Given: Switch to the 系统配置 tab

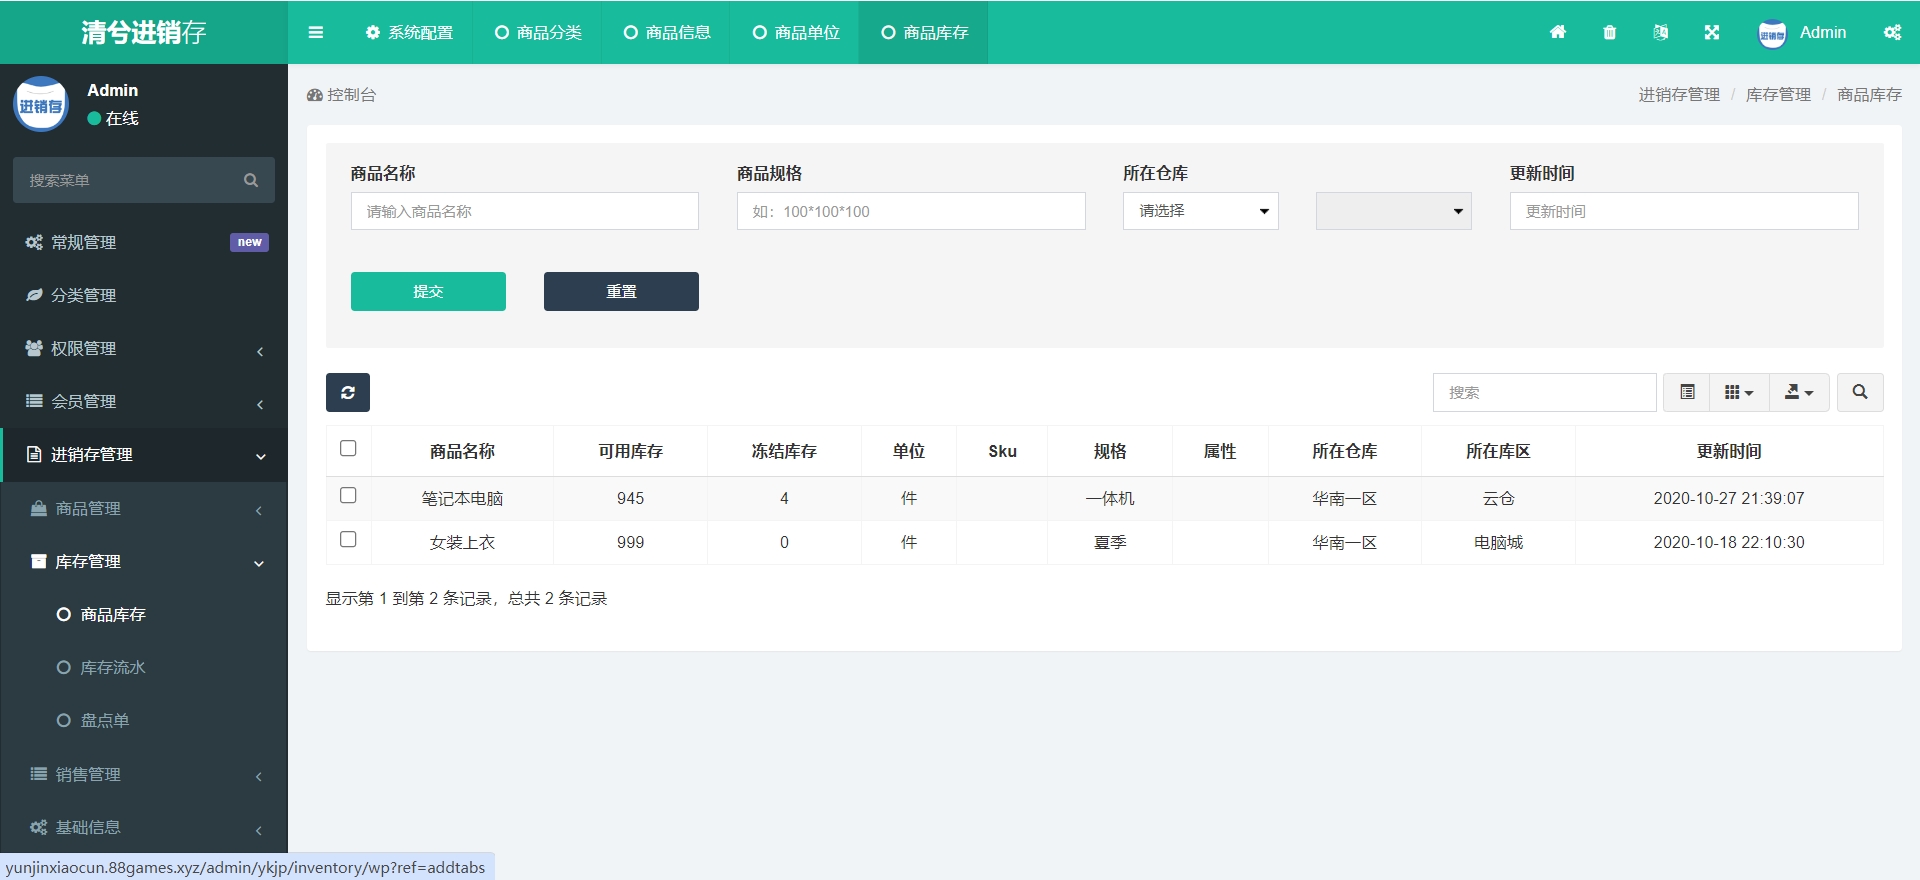Looking at the screenshot, I should click(409, 32).
